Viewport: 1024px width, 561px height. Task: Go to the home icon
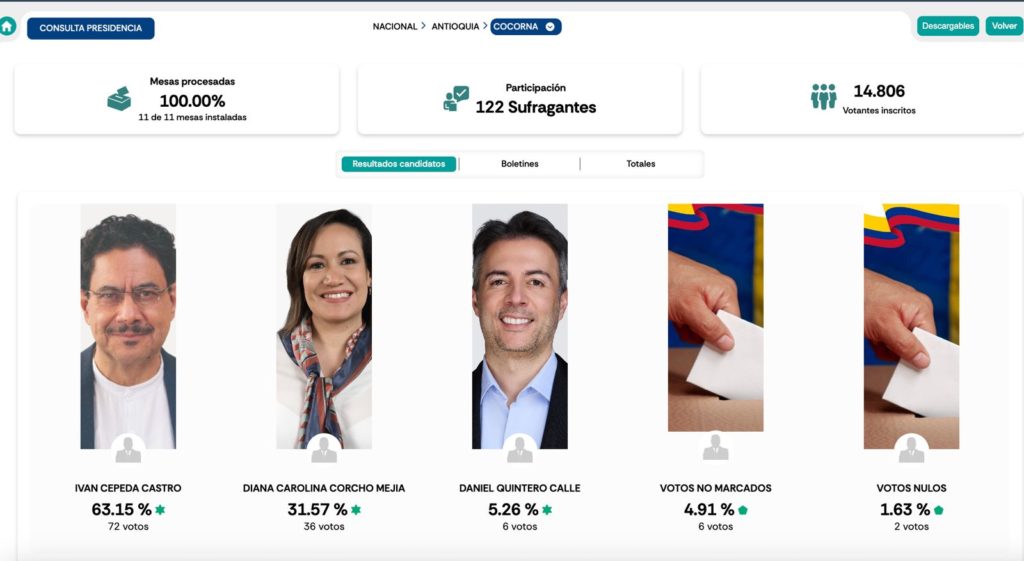click(x=7, y=27)
